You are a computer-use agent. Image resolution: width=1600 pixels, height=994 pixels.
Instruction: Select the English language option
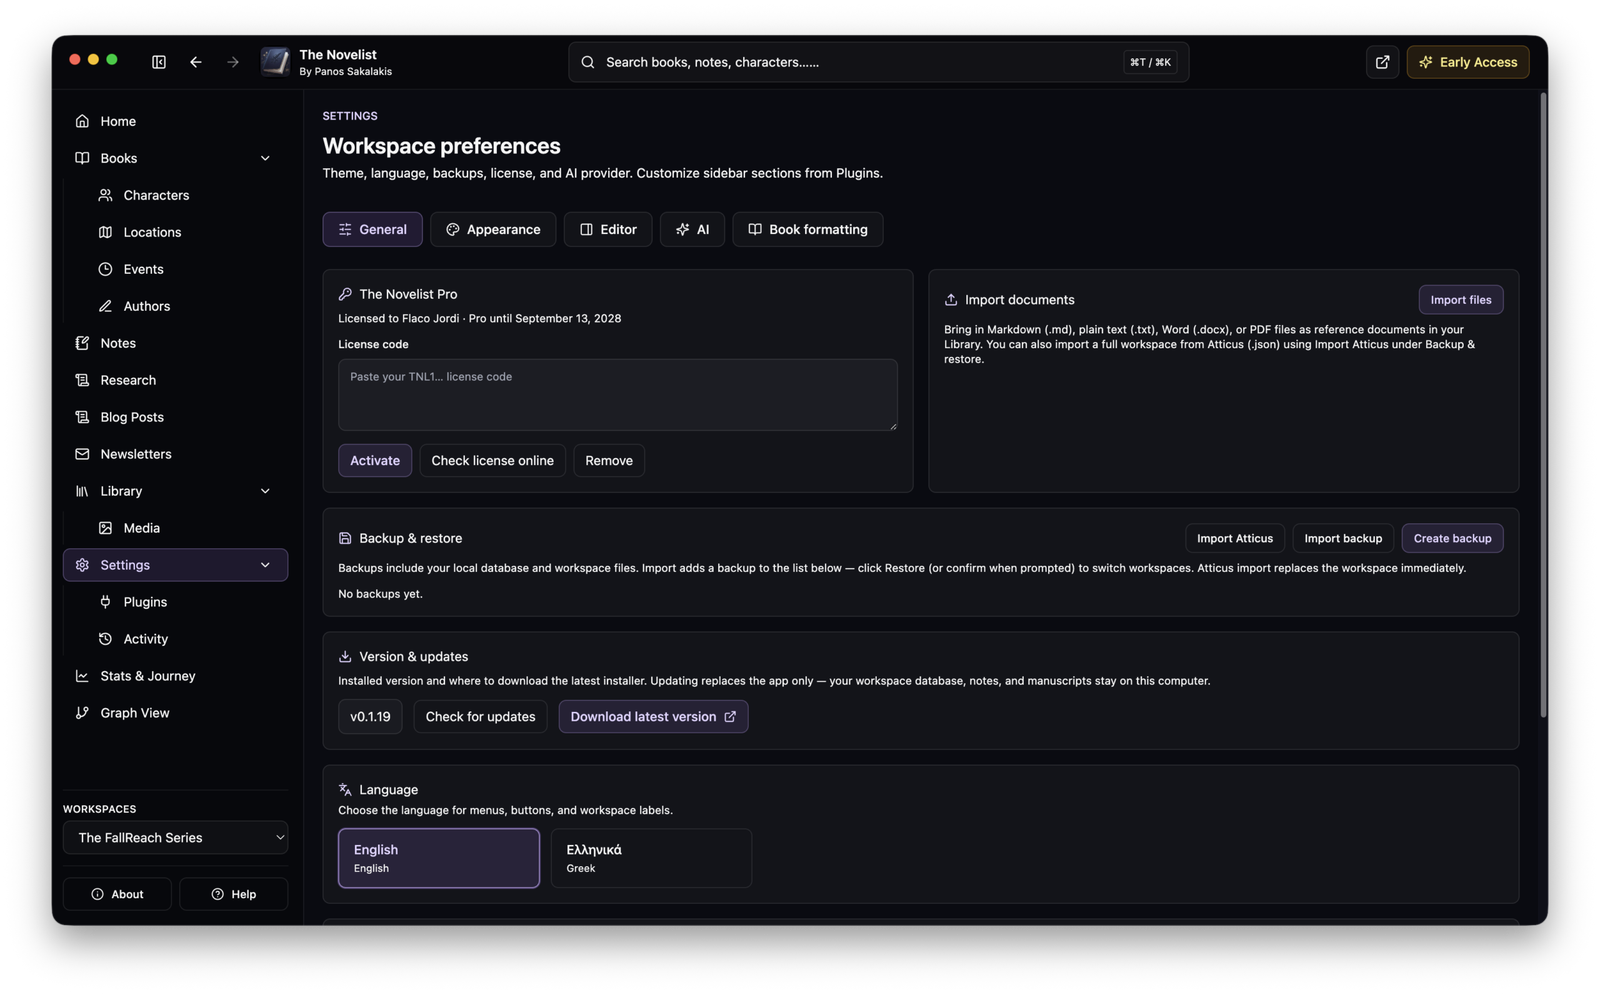[x=439, y=858]
